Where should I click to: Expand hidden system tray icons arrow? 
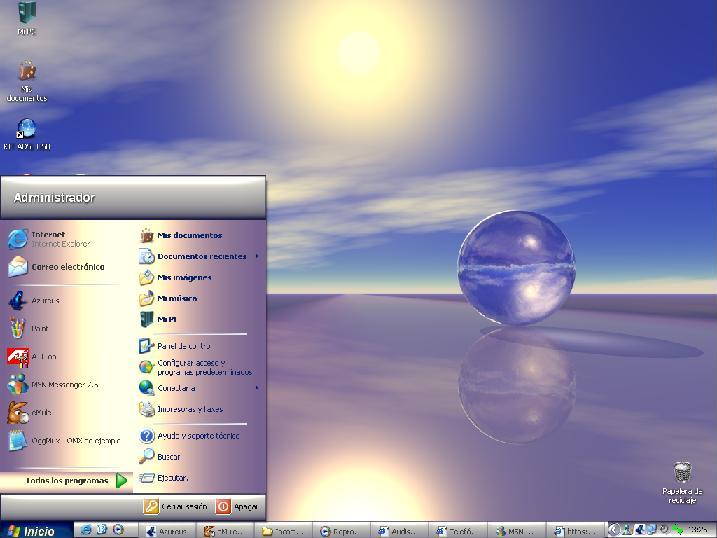pos(614,530)
